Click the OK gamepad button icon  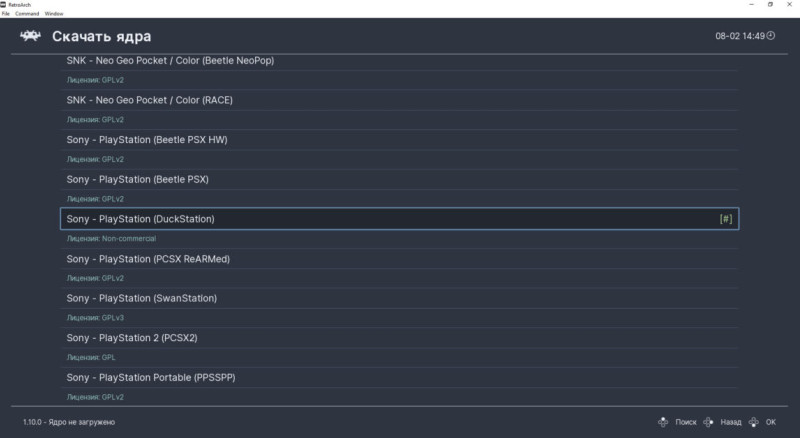pyautogui.click(x=754, y=422)
